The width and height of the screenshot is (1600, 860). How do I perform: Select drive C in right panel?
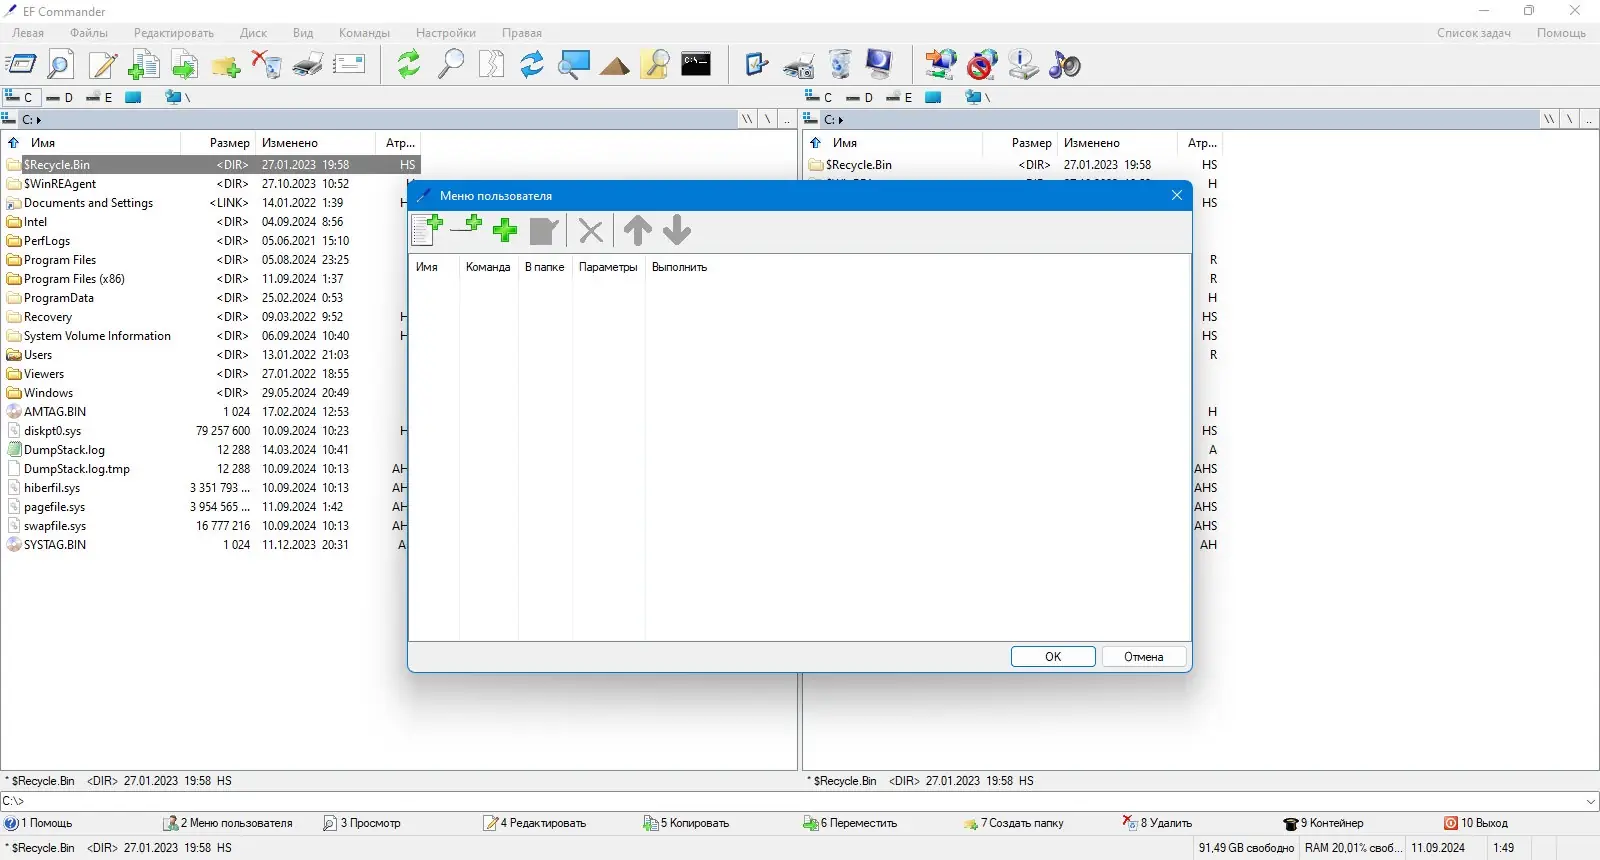pos(819,97)
